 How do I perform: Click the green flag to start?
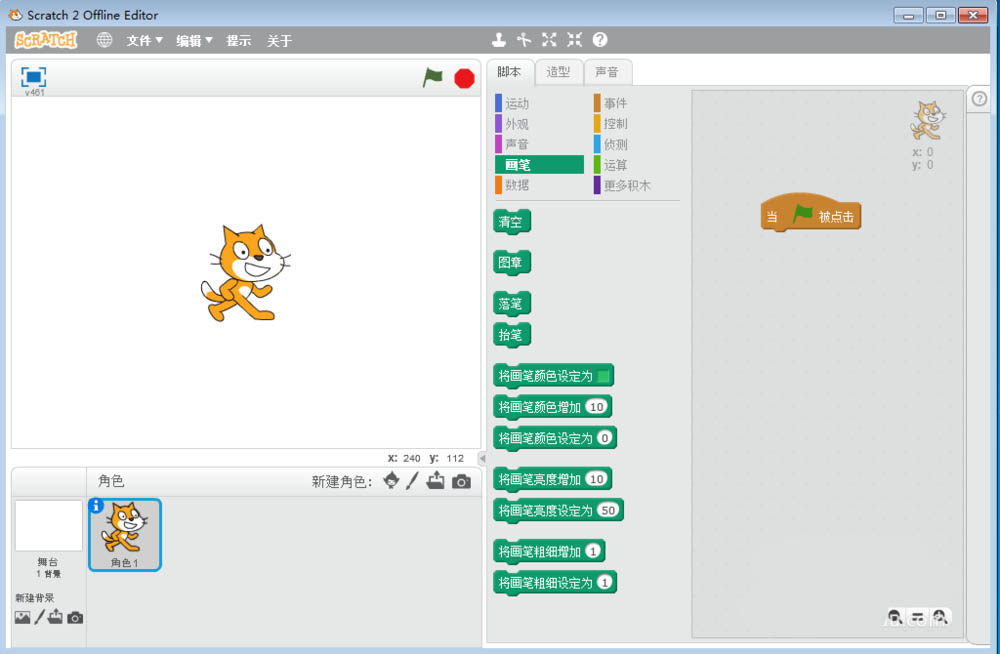pyautogui.click(x=432, y=78)
